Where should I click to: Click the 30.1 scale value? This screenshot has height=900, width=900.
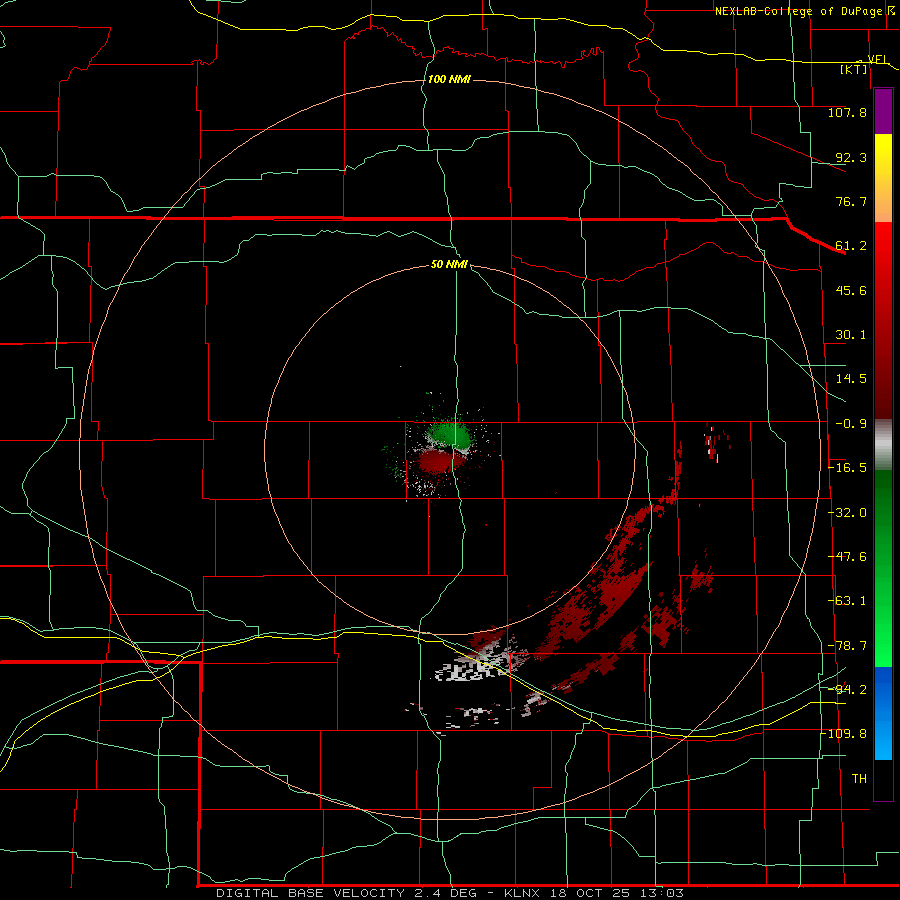851,335
